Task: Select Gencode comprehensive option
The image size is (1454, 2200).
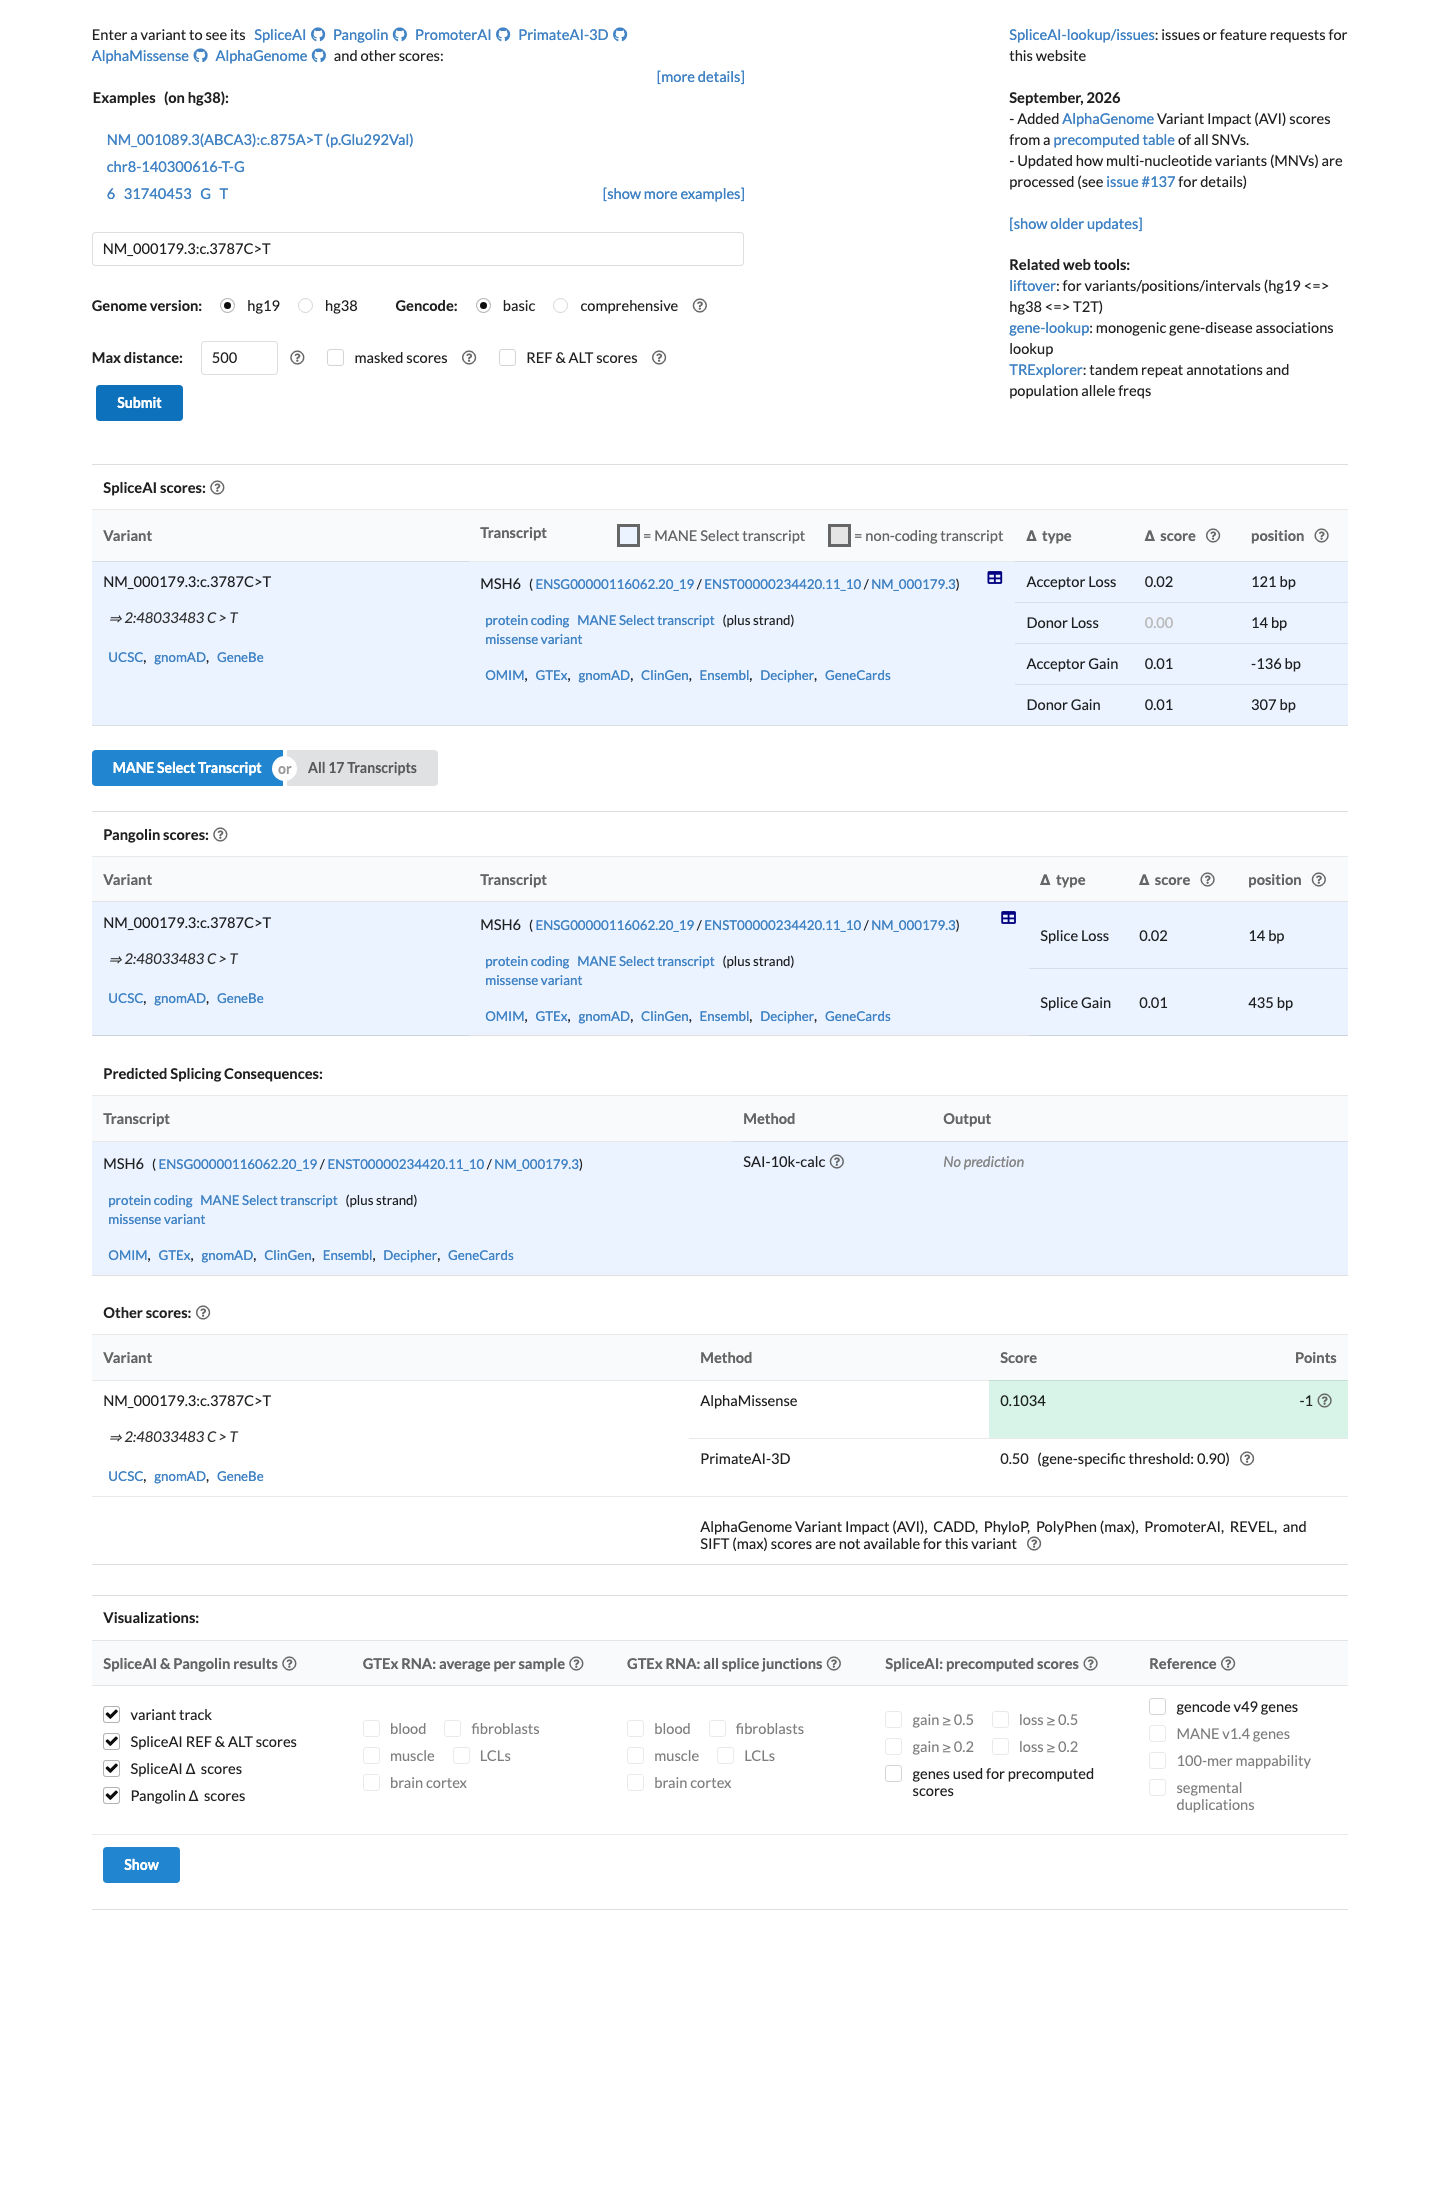Action: point(561,306)
